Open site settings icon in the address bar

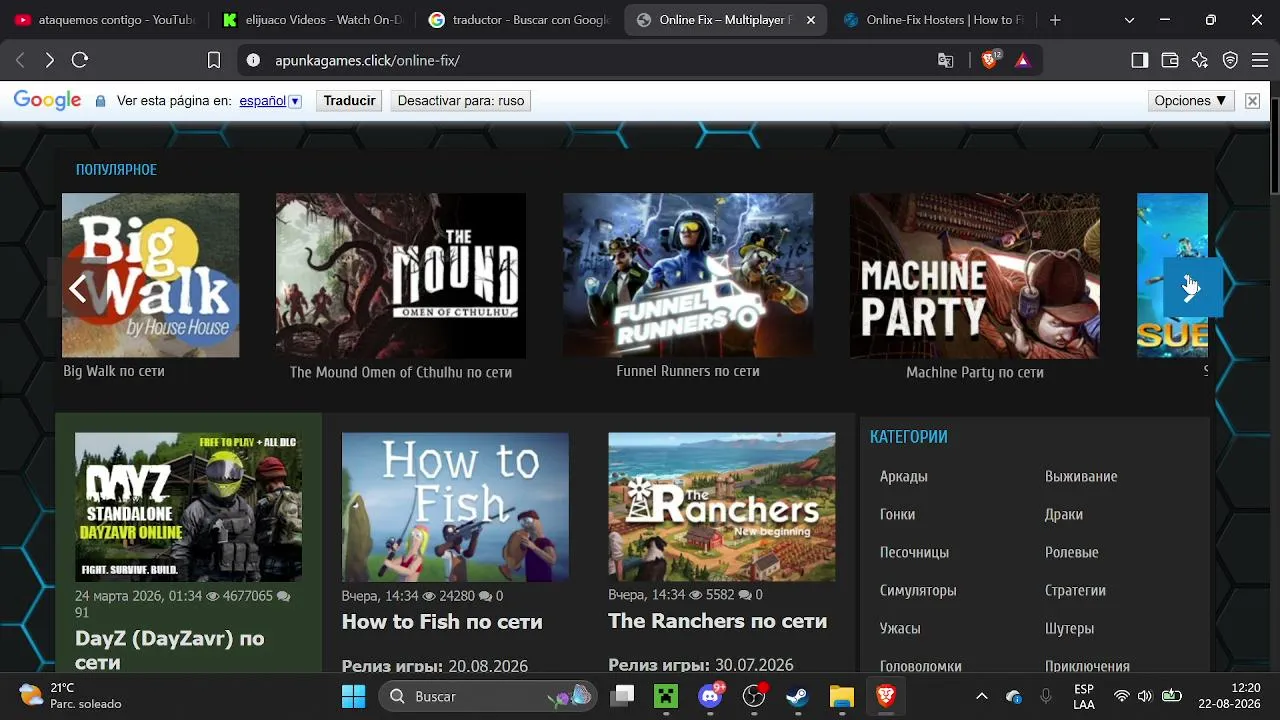[x=254, y=60]
